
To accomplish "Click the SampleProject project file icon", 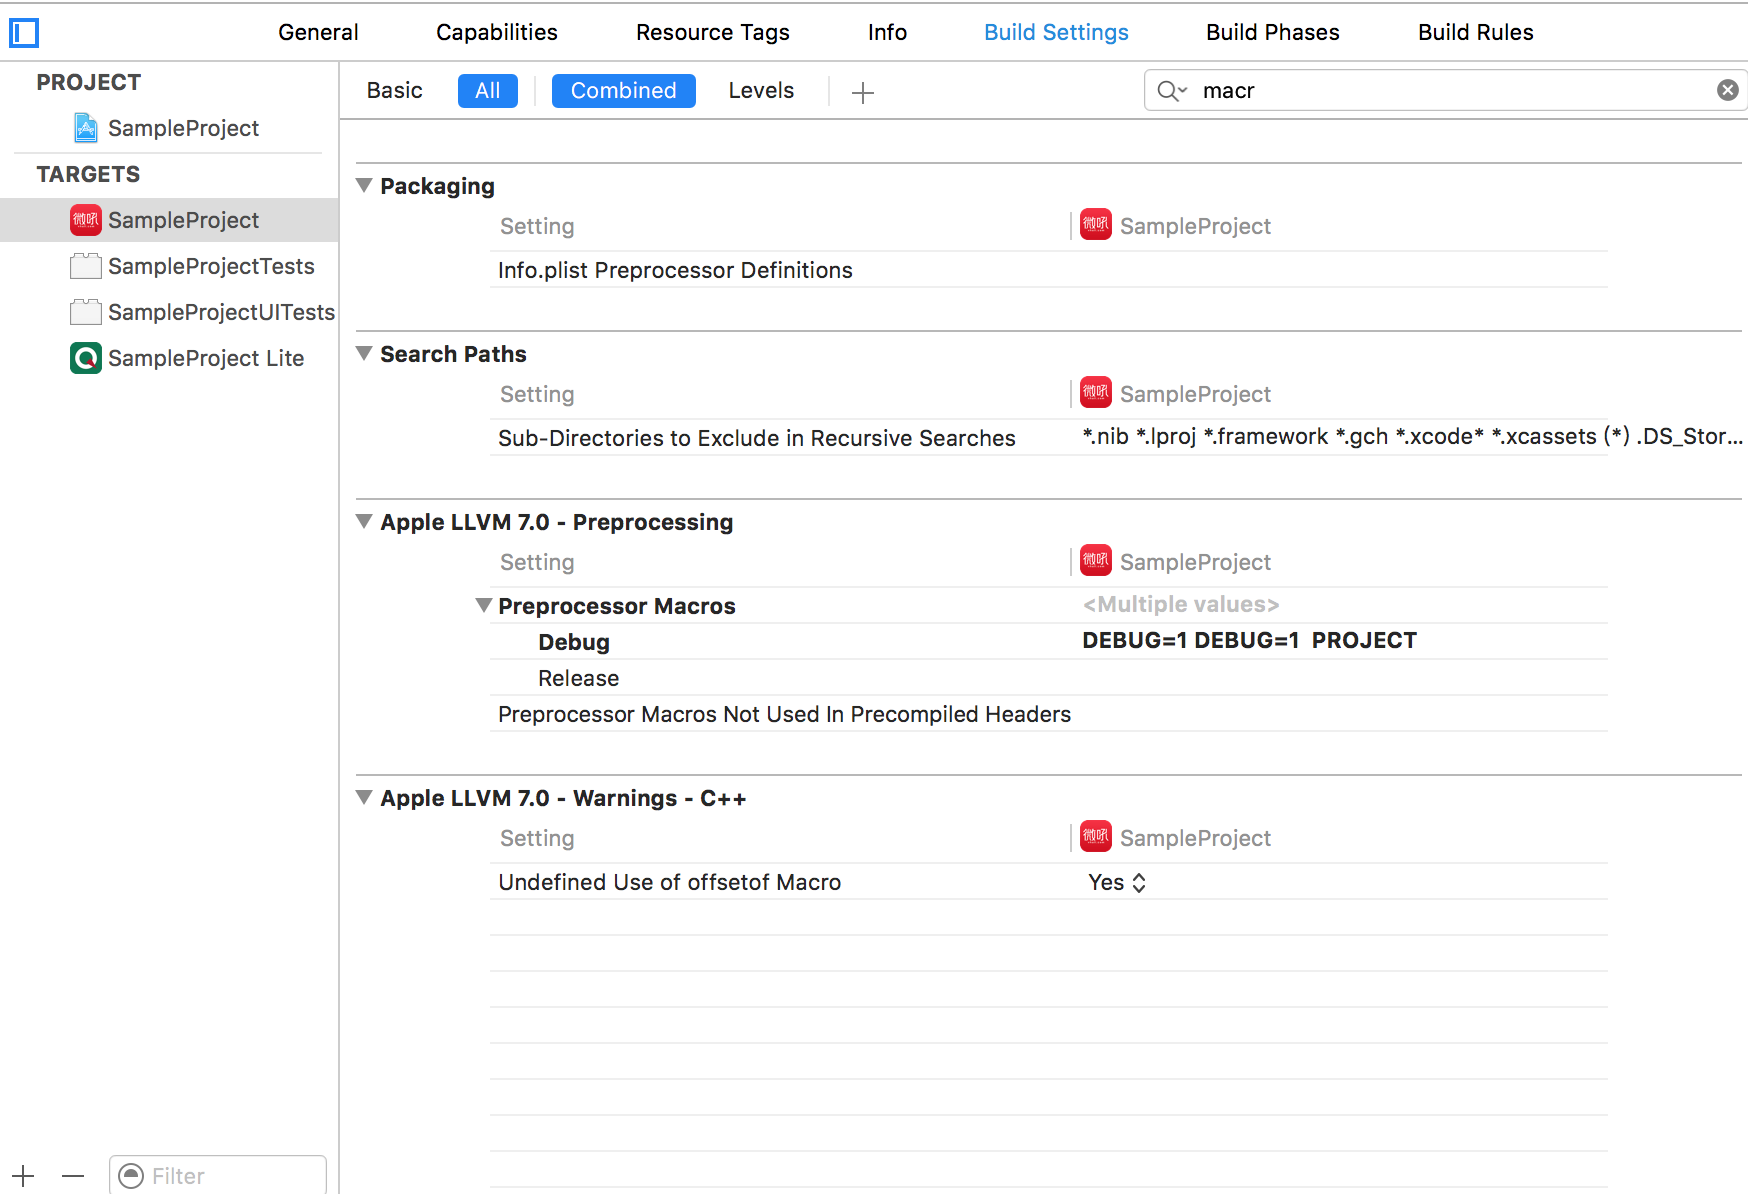I will pos(86,128).
